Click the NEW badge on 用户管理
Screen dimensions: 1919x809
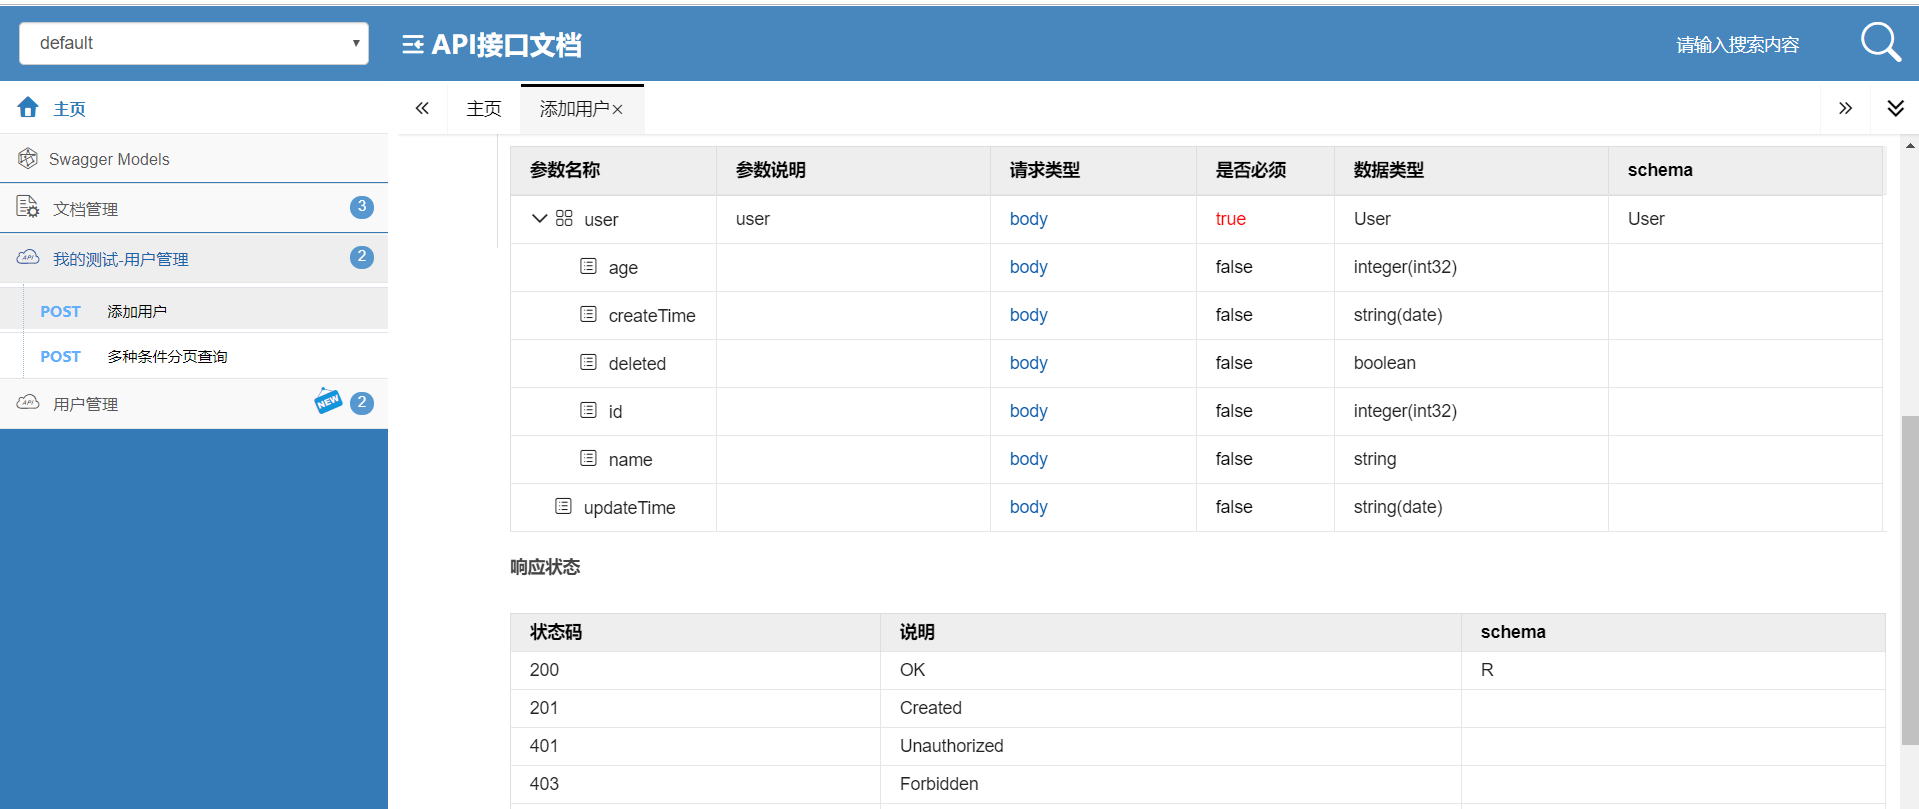click(x=328, y=401)
